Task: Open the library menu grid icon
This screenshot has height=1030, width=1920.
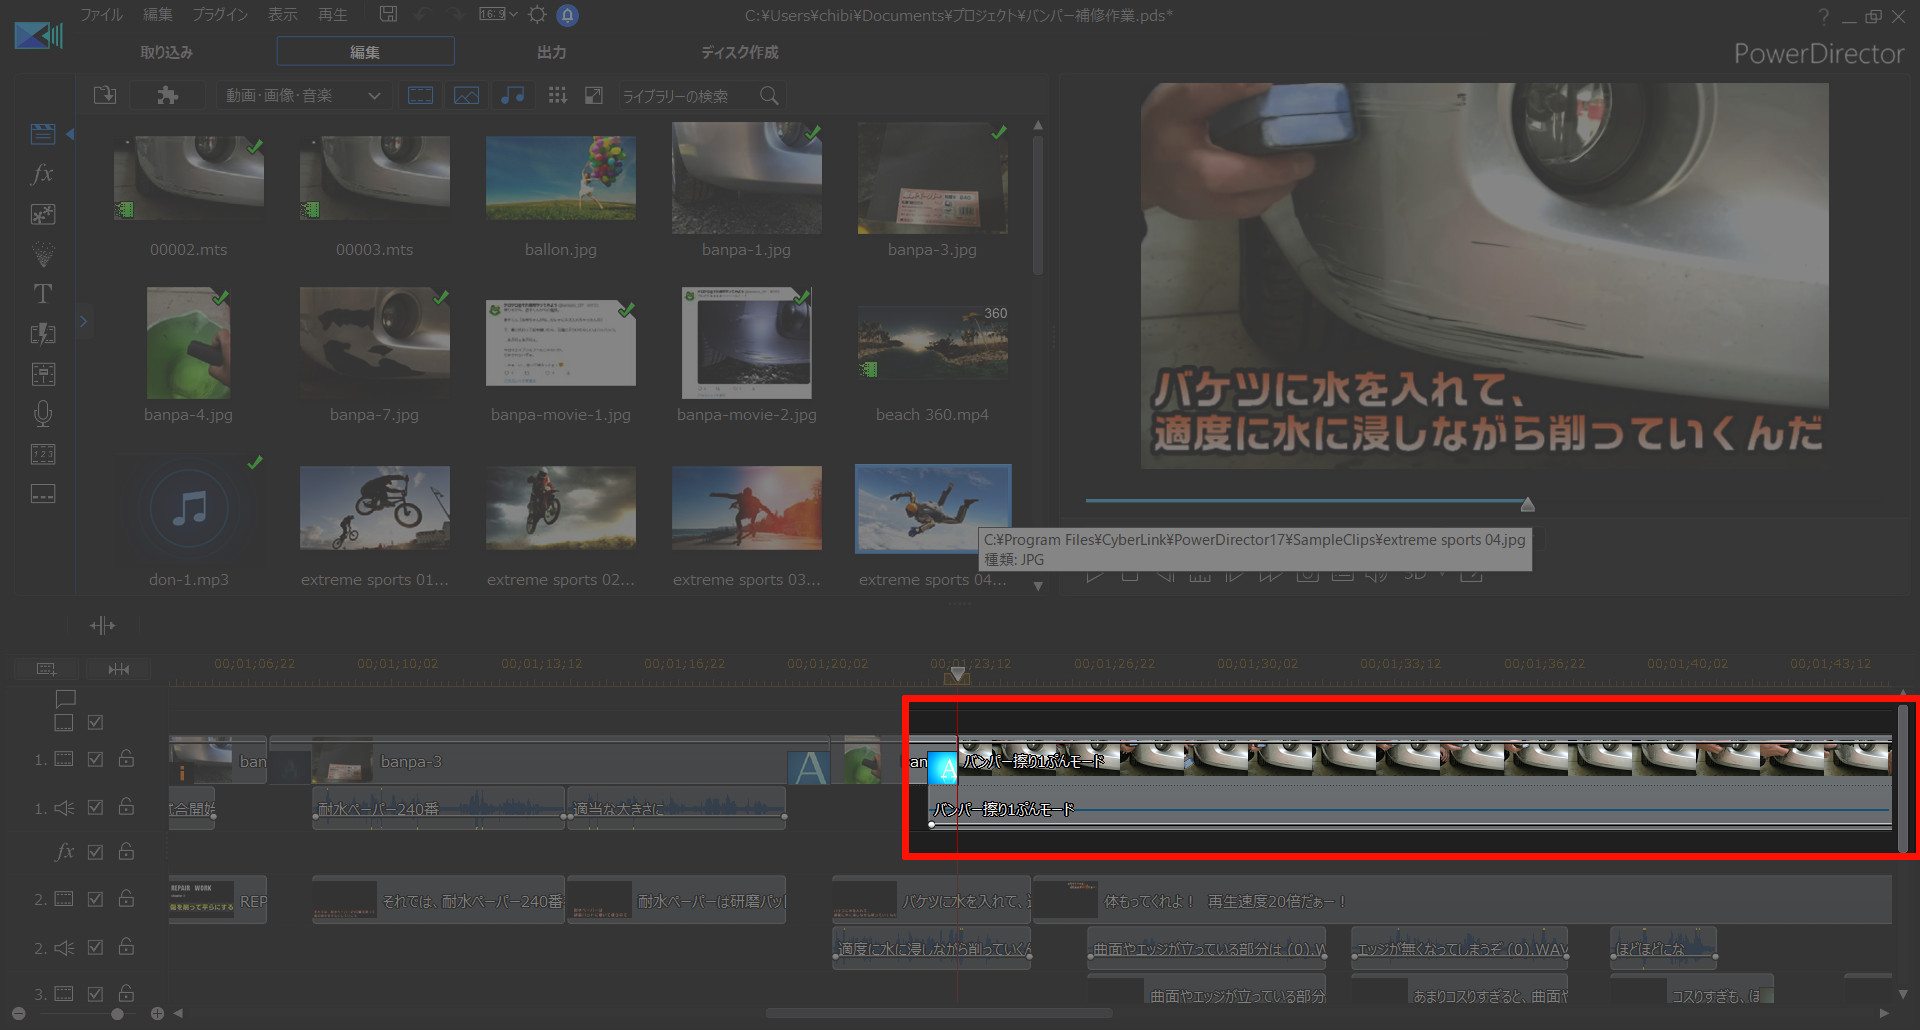Action: 558,95
